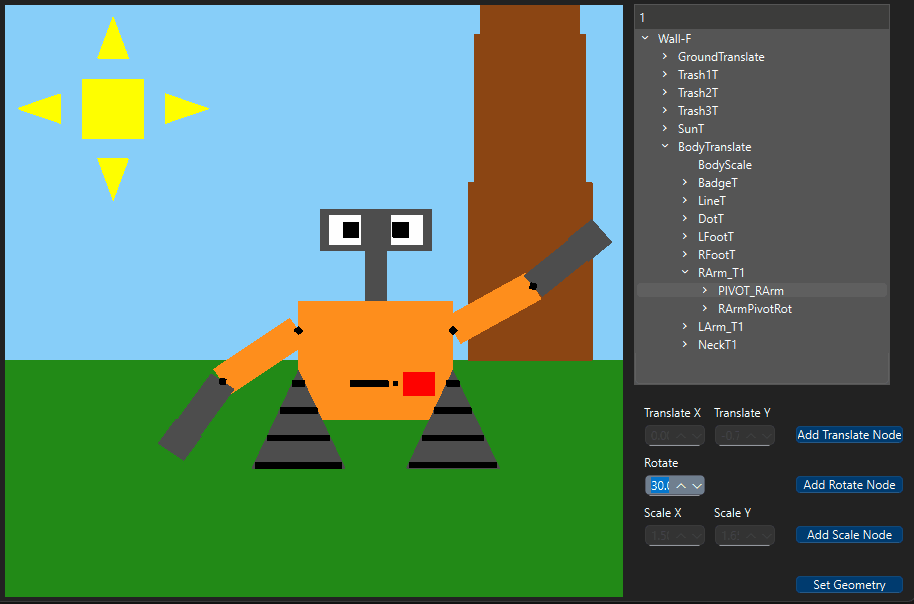Collapse the Wall-F root node

[x=645, y=38]
